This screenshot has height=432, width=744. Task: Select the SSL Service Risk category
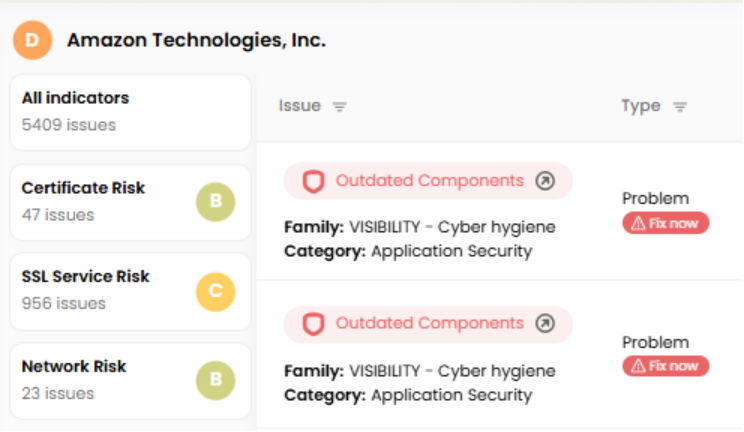point(100,290)
